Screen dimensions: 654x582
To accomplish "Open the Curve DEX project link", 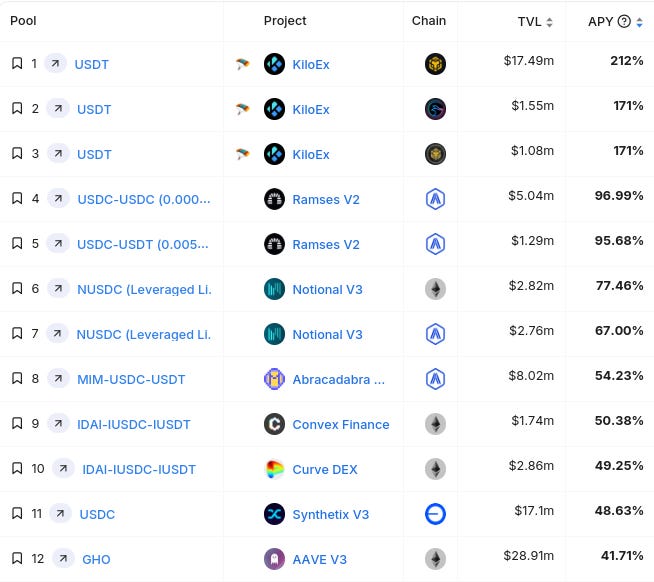I will (325, 469).
